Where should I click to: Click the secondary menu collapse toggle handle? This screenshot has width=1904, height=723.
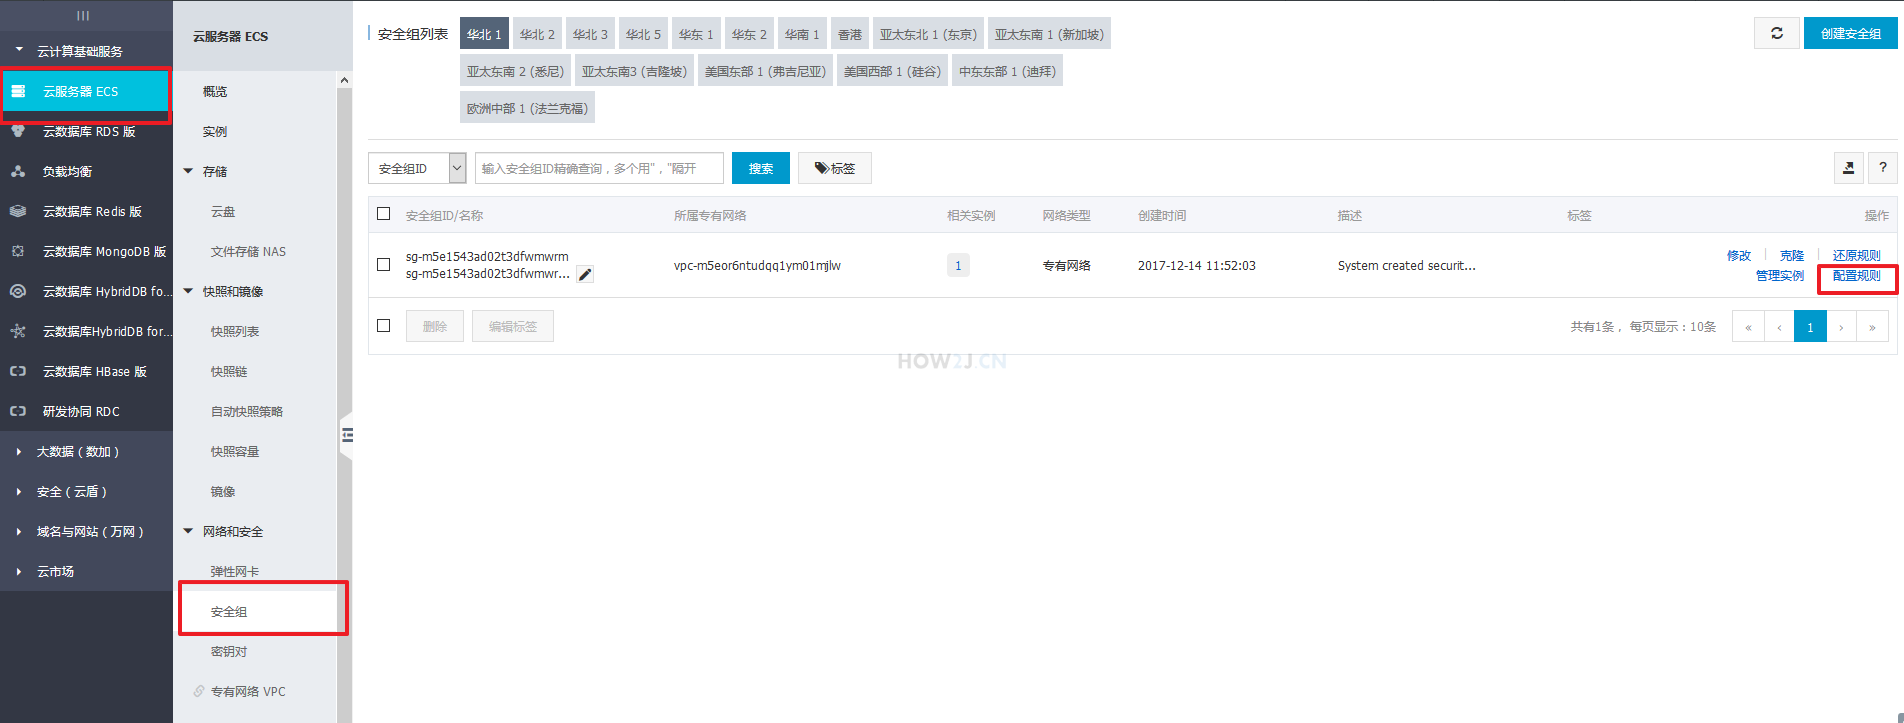(x=347, y=435)
